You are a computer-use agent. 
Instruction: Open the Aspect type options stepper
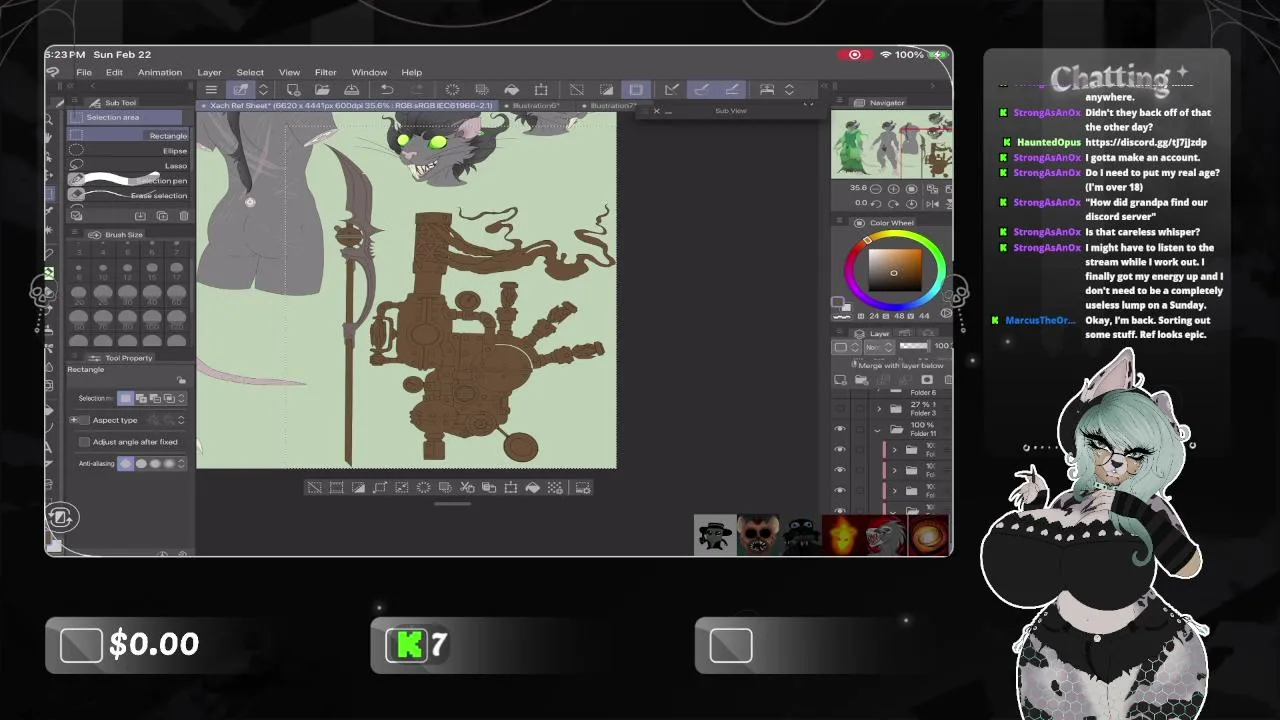pyautogui.click(x=181, y=420)
